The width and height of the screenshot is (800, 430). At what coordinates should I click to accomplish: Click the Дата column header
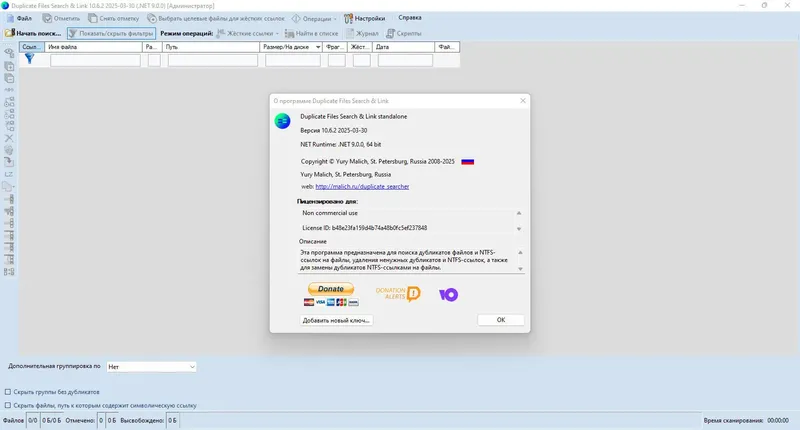click(x=404, y=47)
